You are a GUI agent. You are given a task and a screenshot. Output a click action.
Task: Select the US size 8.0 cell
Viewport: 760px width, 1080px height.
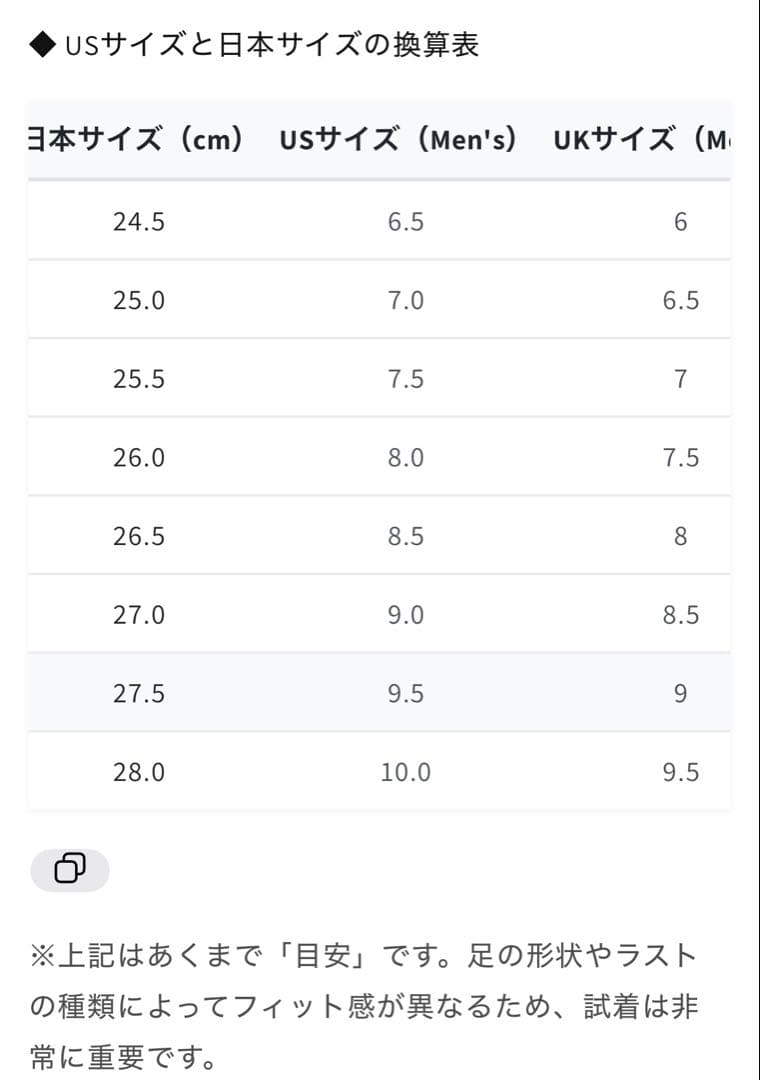click(x=406, y=458)
